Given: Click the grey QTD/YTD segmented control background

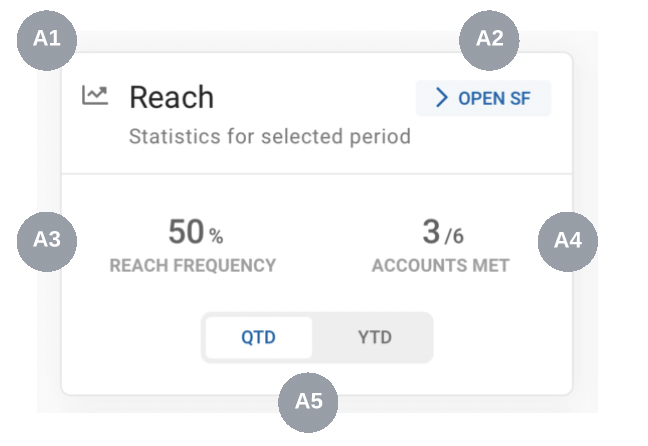Looking at the screenshot, I should pyautogui.click(x=426, y=337).
